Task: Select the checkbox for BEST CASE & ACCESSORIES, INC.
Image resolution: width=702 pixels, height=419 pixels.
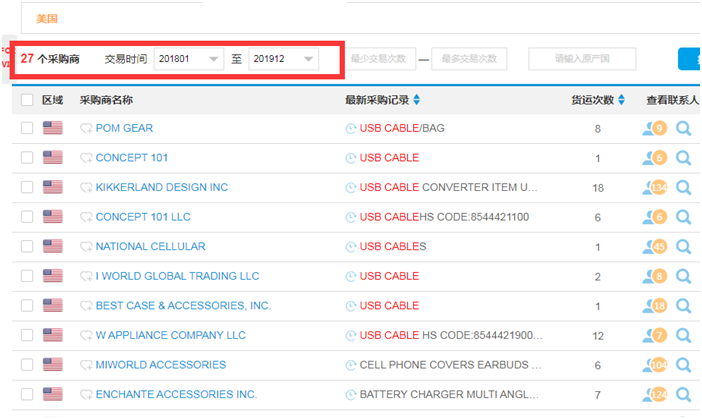Action: coord(27,306)
